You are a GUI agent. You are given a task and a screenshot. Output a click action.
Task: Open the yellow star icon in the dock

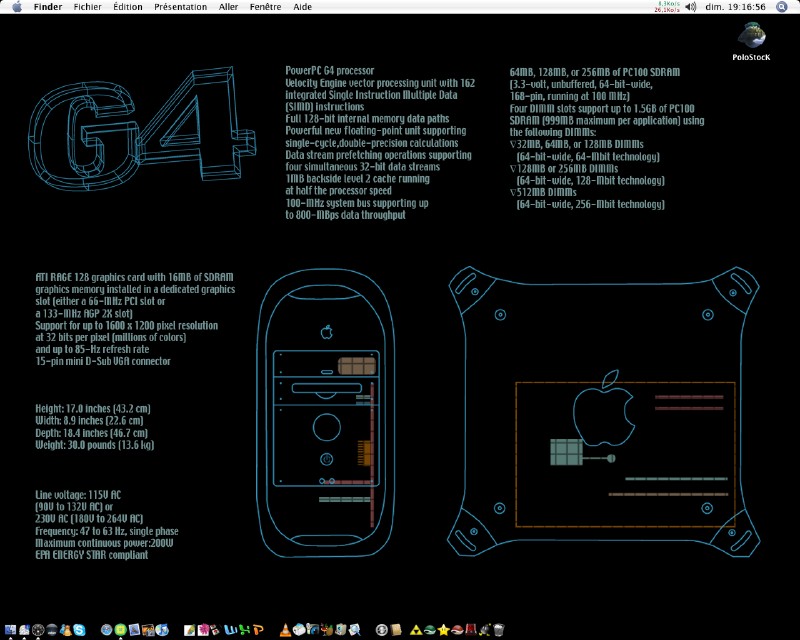coord(444,630)
